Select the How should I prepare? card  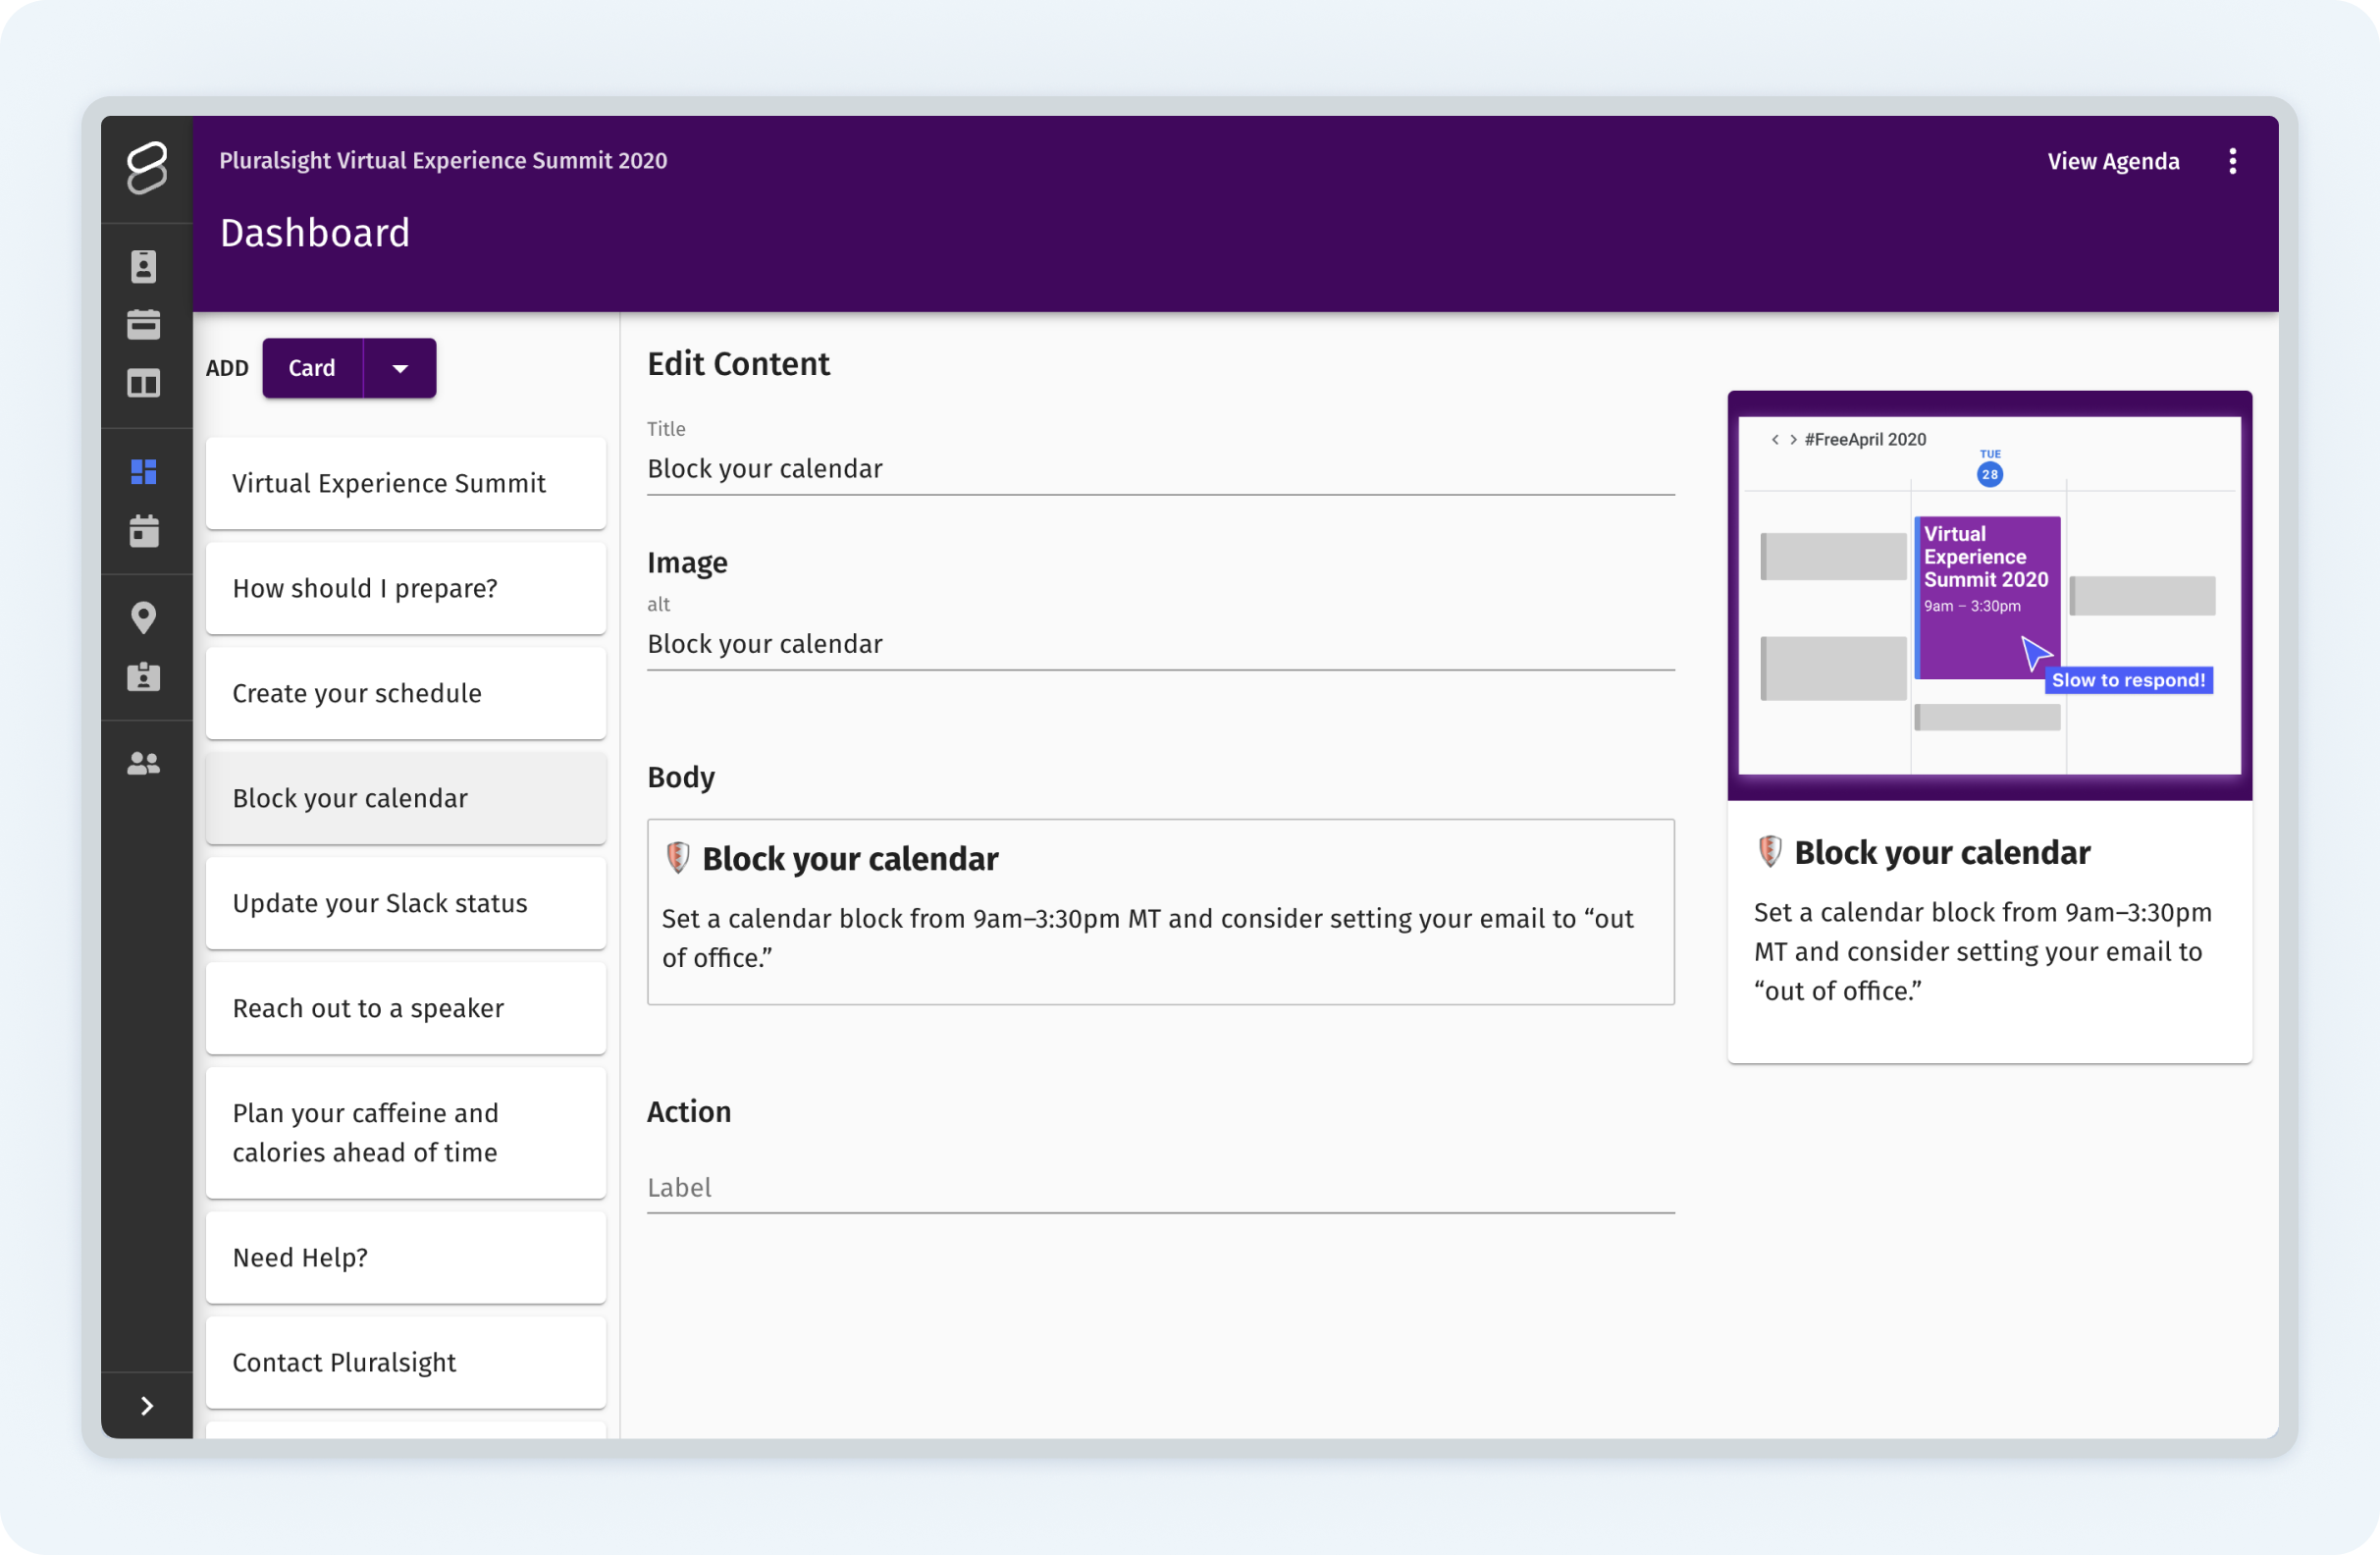tap(406, 589)
